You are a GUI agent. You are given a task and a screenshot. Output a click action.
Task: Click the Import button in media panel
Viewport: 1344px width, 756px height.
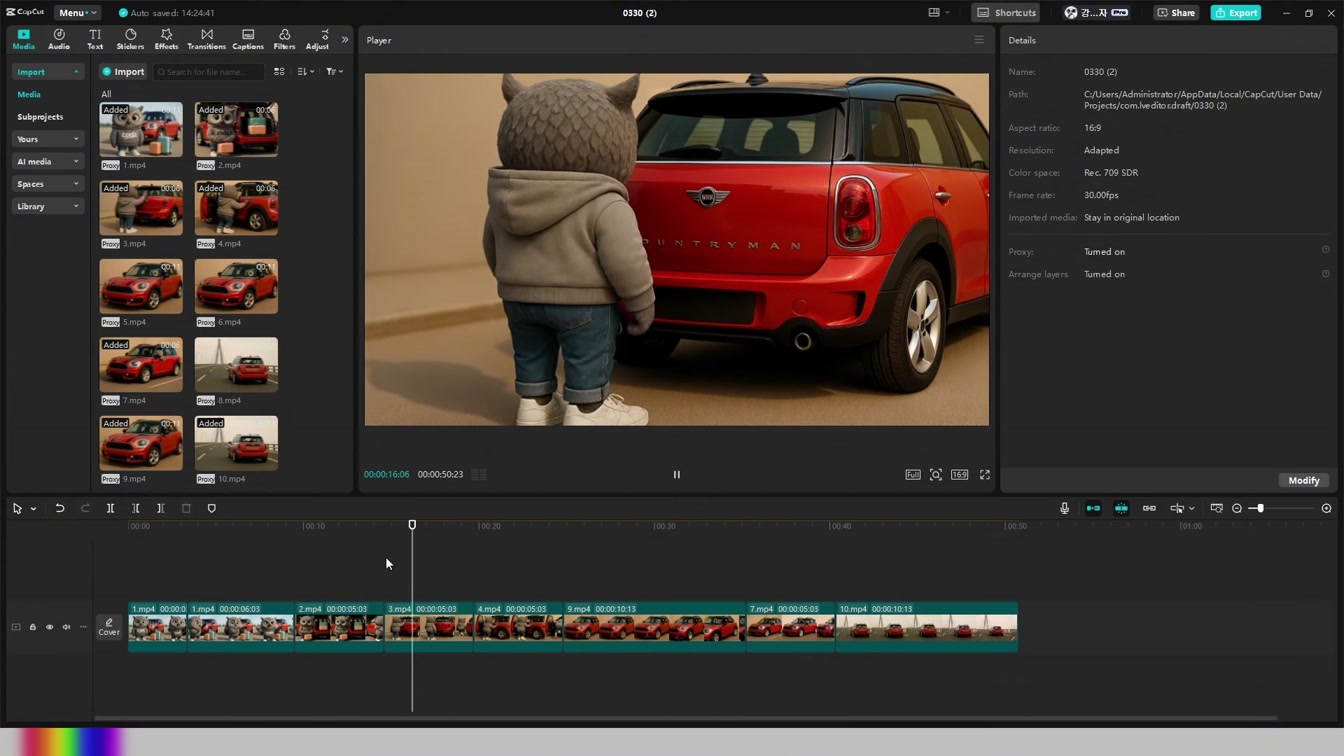[123, 72]
